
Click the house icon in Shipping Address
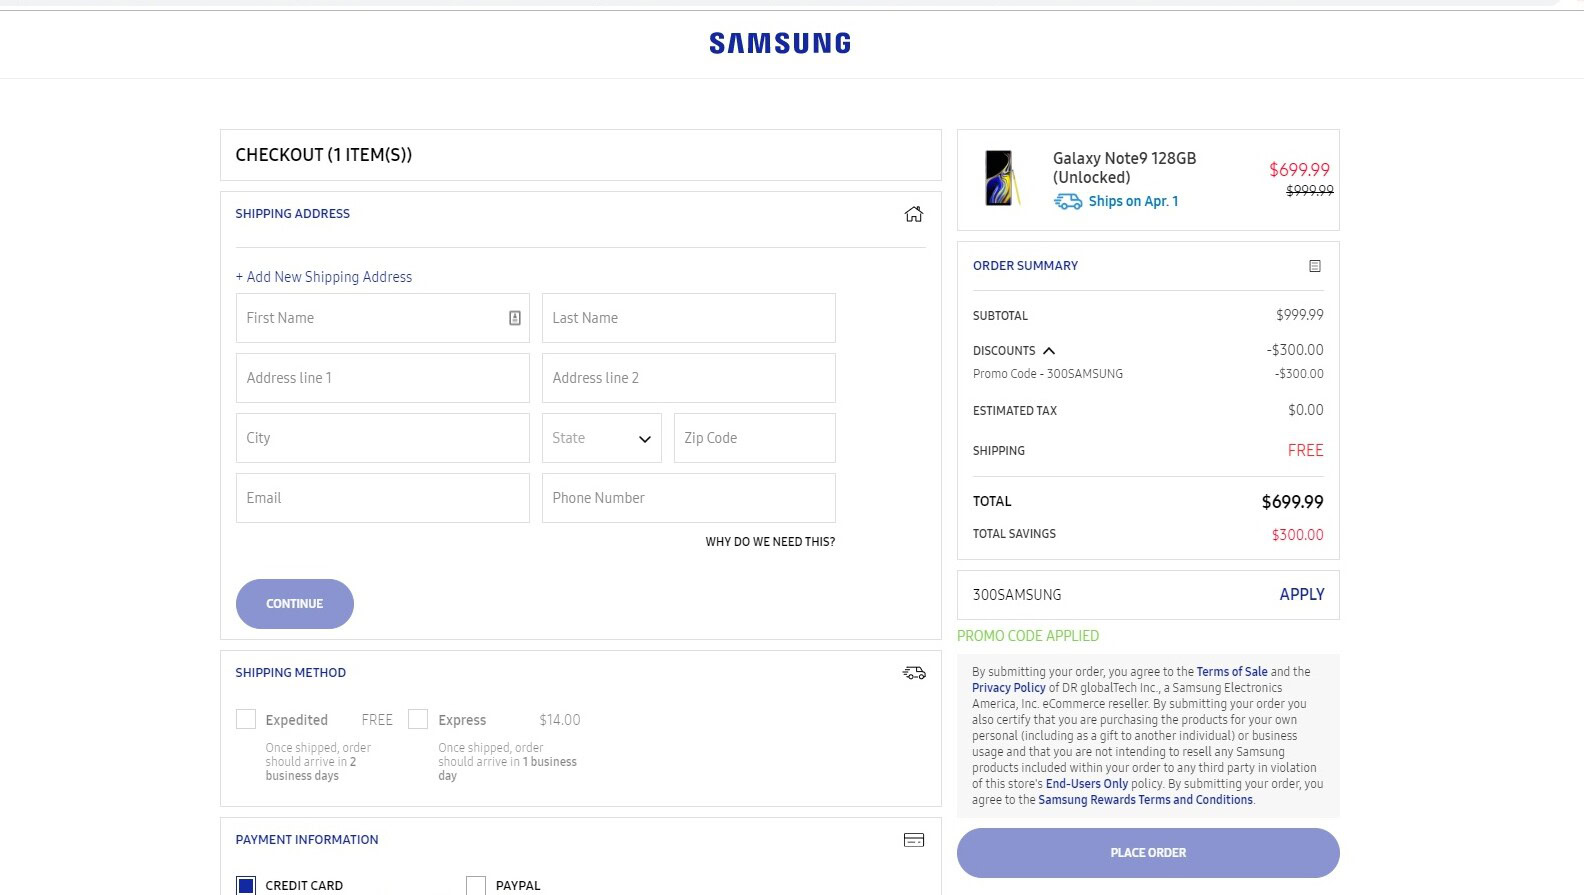click(x=913, y=214)
